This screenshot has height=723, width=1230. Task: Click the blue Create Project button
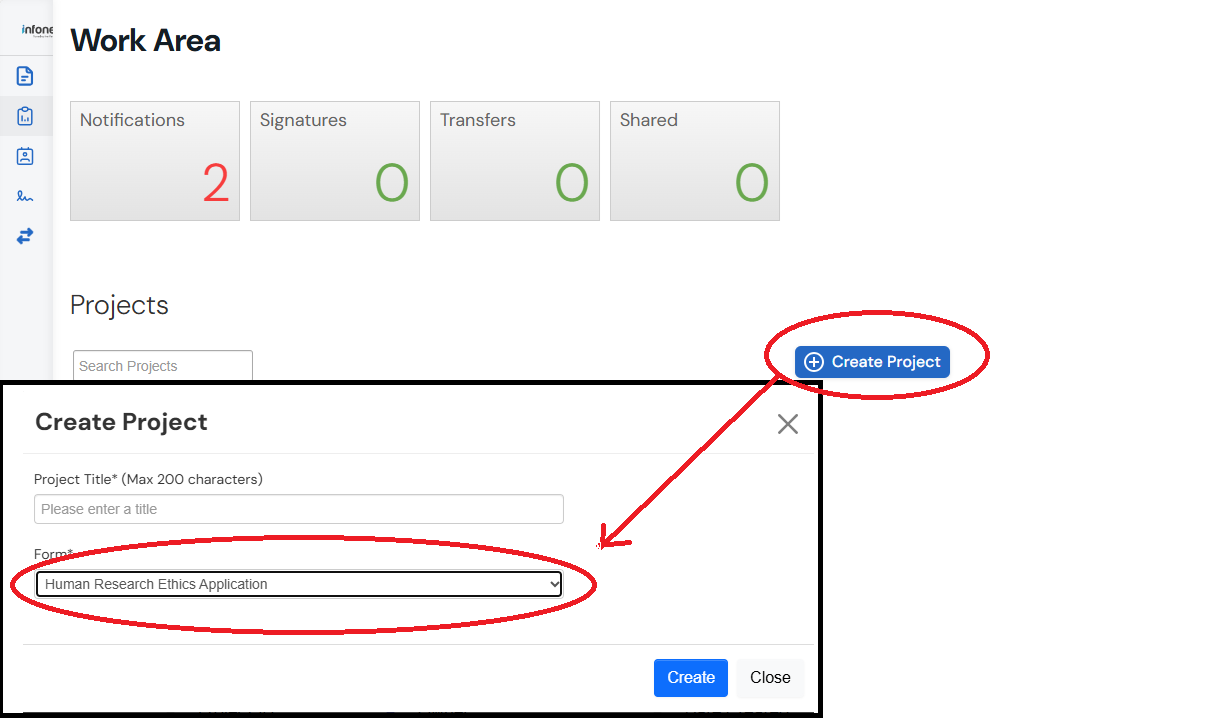click(872, 362)
